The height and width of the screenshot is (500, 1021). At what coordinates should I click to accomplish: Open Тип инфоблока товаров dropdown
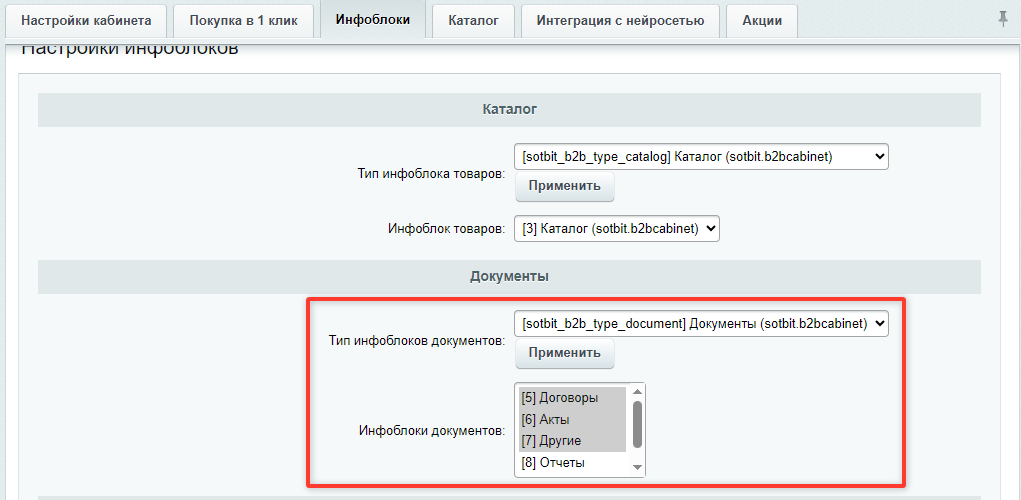[701, 157]
